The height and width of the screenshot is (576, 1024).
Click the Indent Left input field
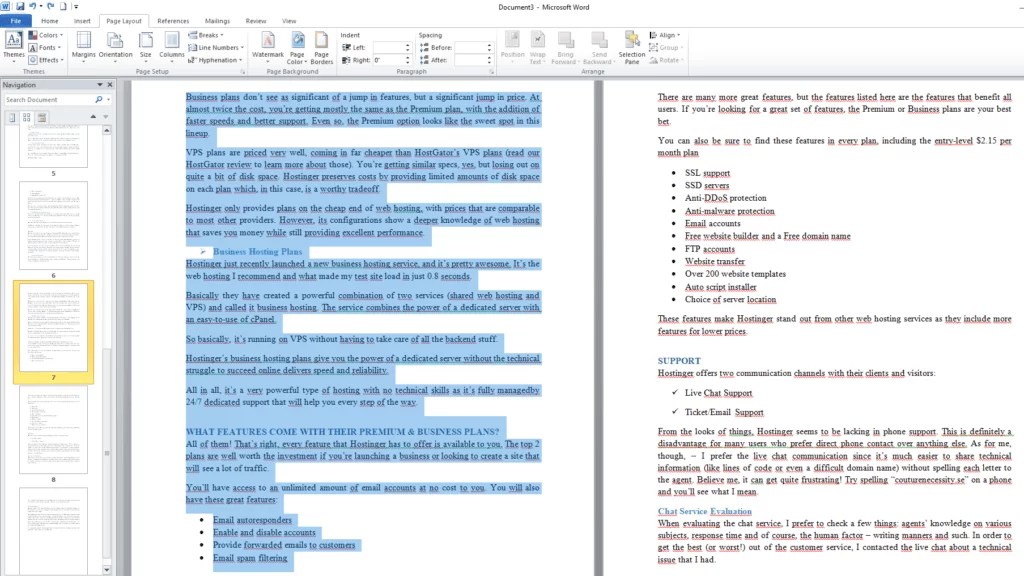[x=388, y=48]
